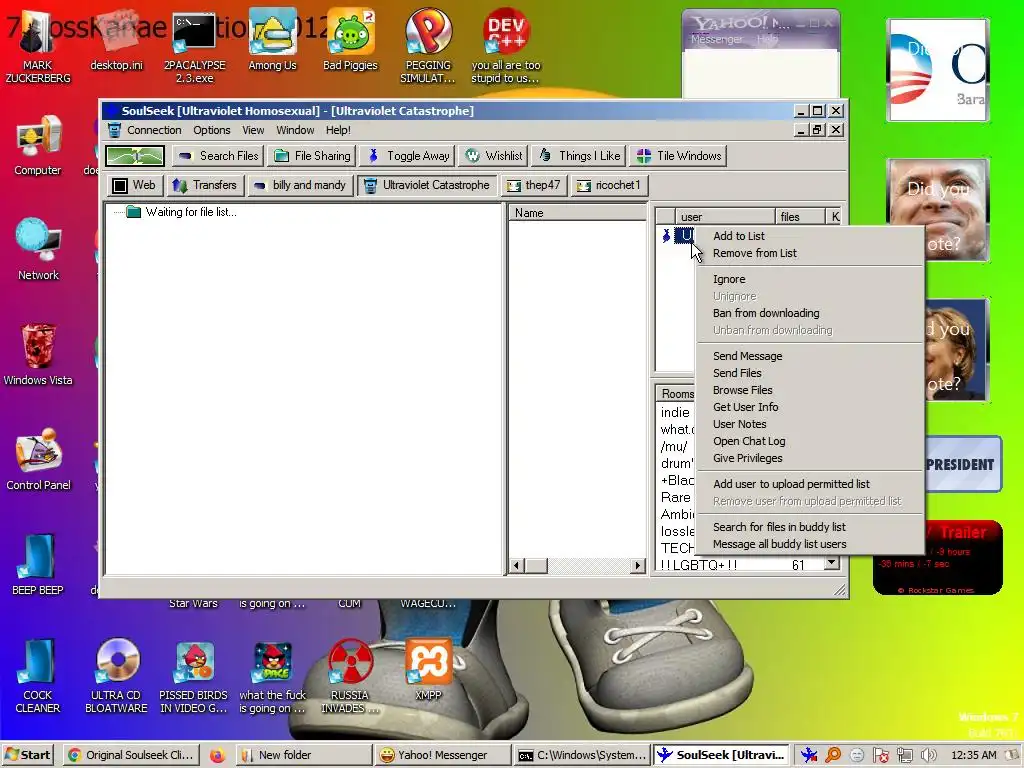This screenshot has width=1024, height=768.
Task: Open the Options menu
Action: pos(212,130)
